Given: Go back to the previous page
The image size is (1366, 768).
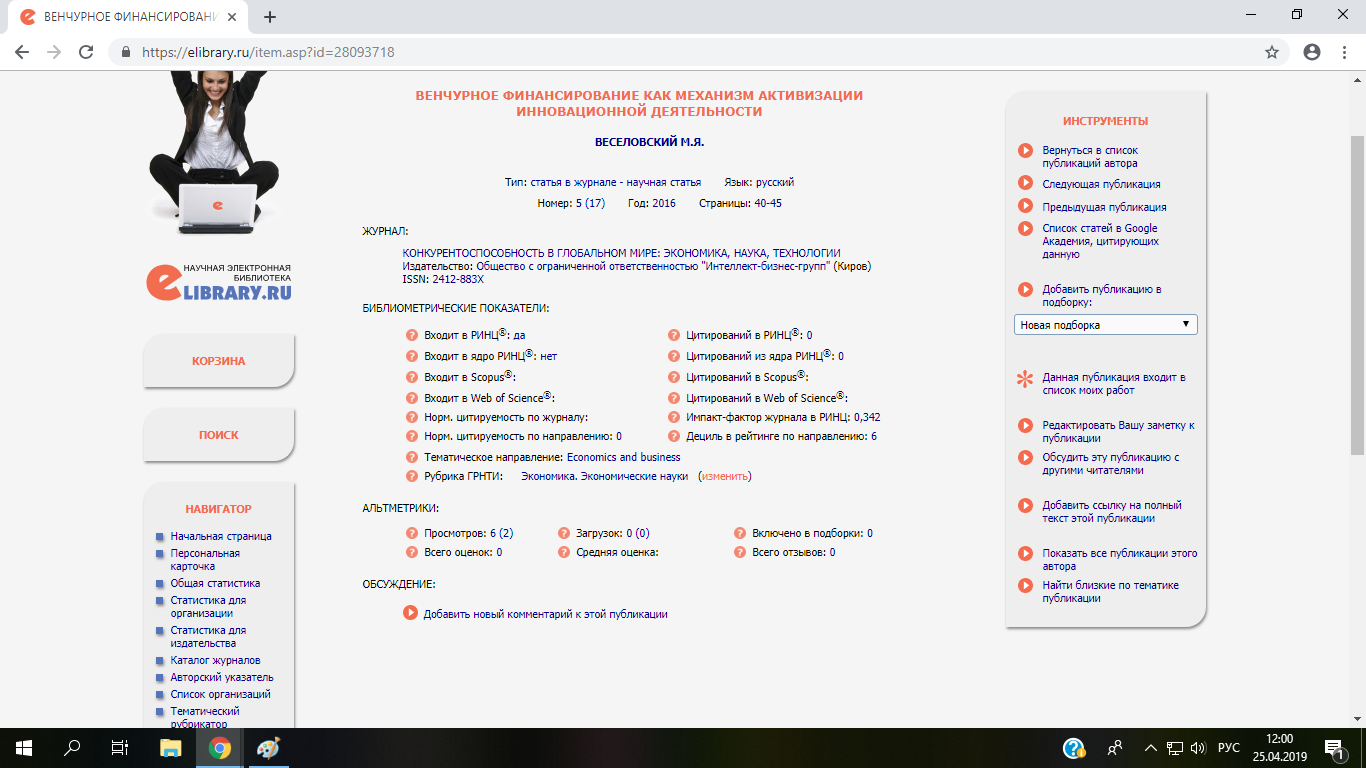Looking at the screenshot, I should [x=22, y=52].
